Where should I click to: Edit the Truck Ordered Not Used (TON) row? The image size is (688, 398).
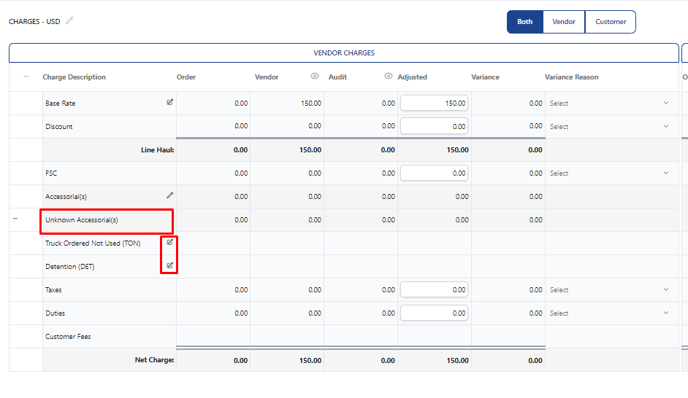pyautogui.click(x=170, y=242)
